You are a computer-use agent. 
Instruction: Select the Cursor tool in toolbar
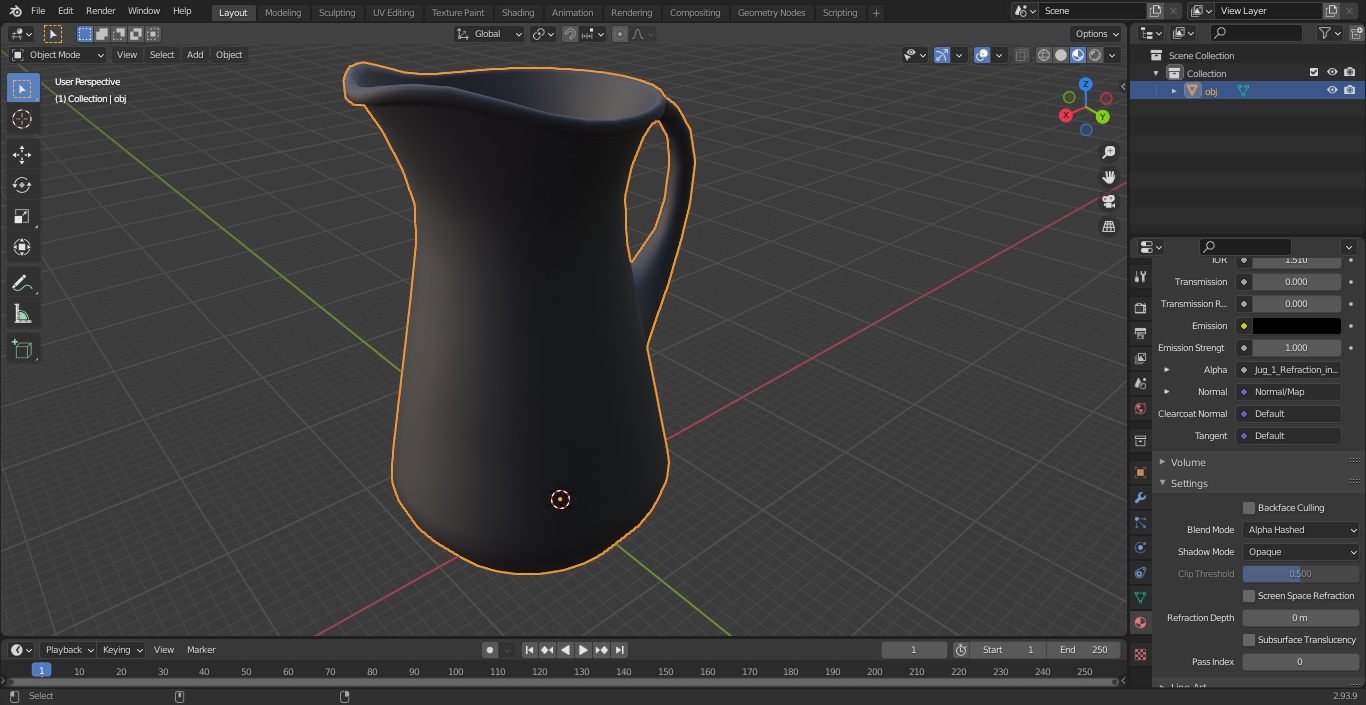pos(22,119)
